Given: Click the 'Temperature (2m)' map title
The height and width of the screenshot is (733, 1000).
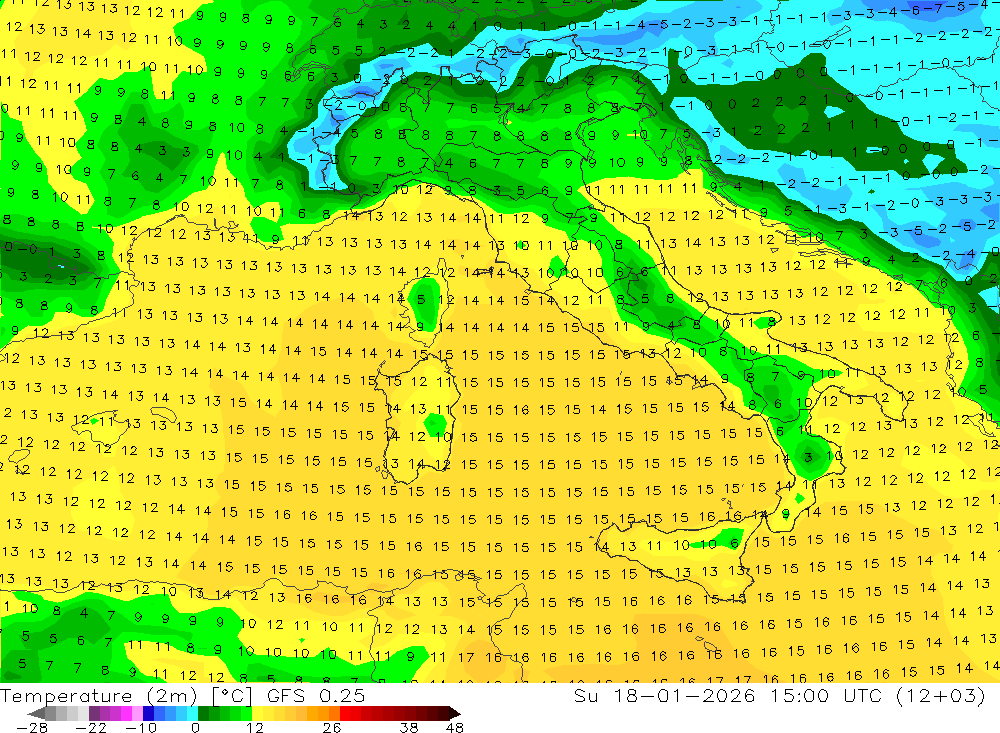Looking at the screenshot, I should coord(98,695).
